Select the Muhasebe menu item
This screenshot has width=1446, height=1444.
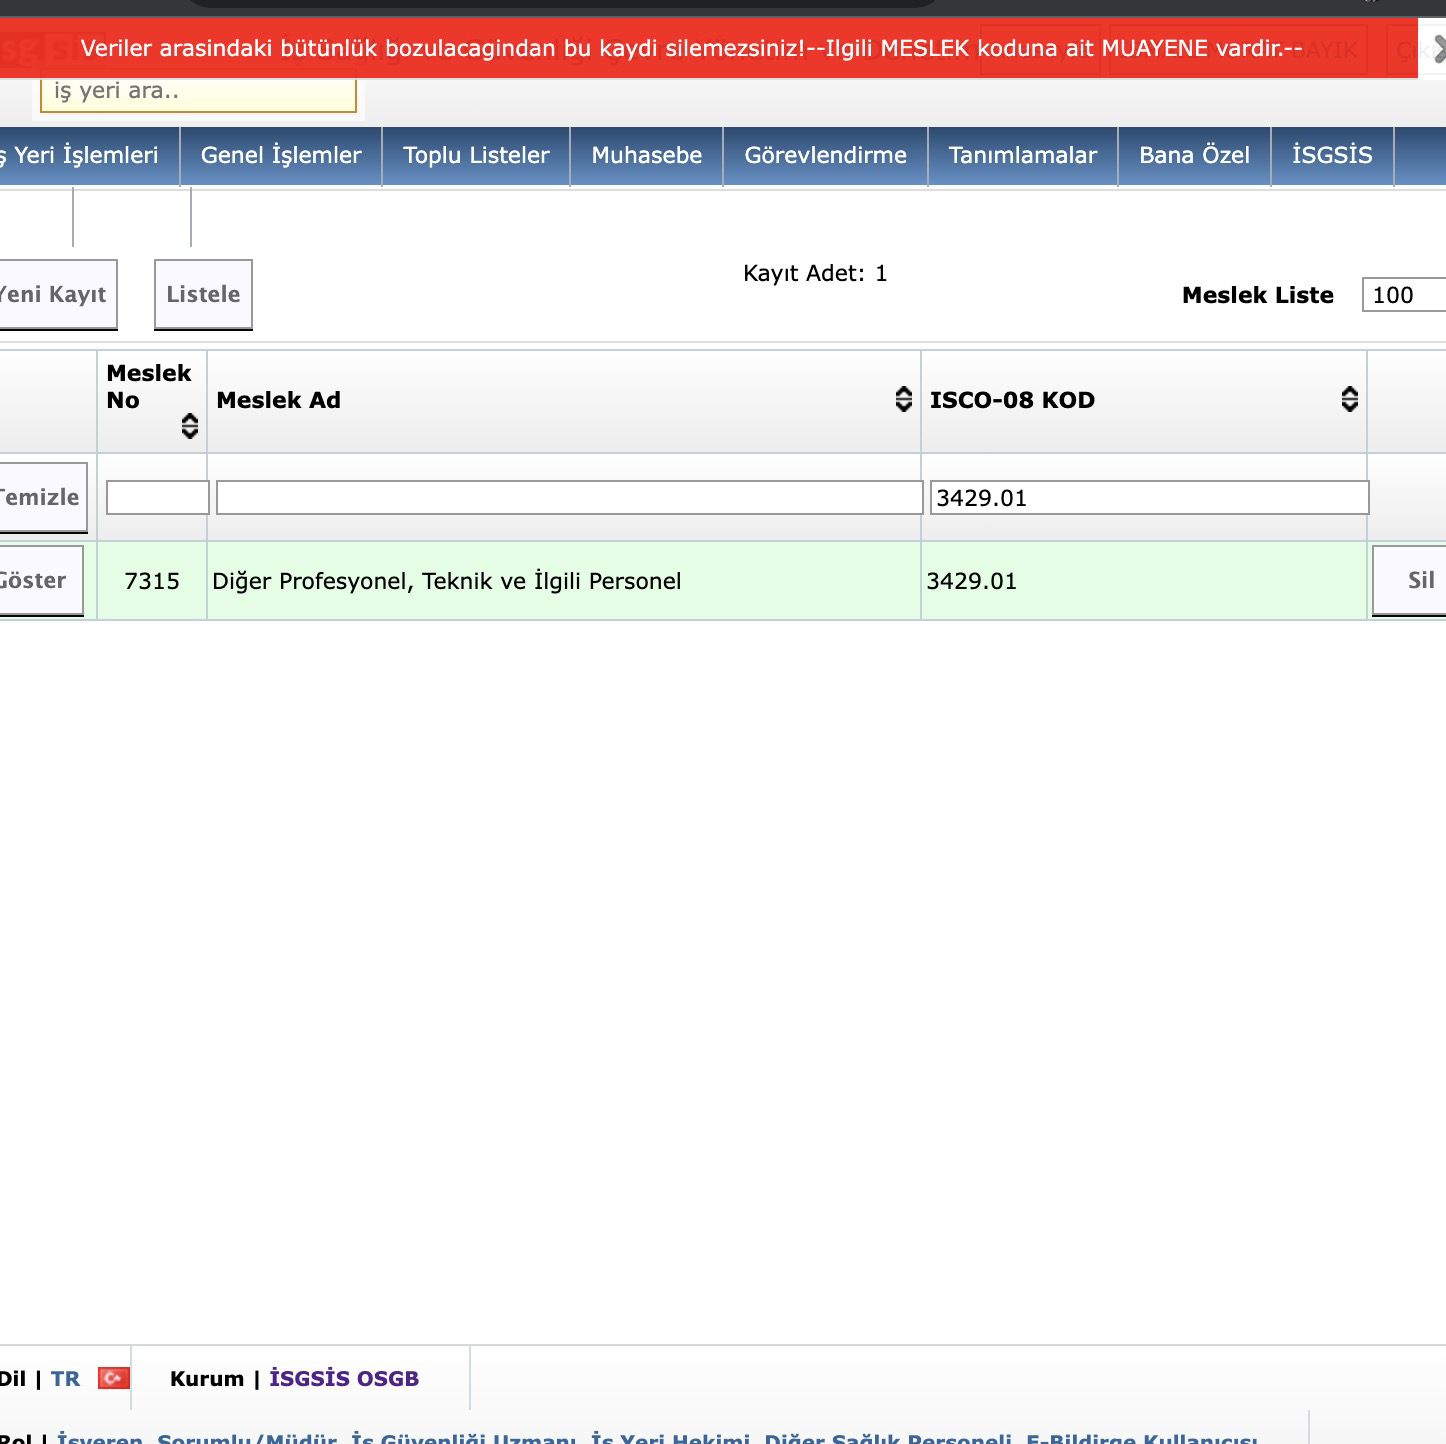pyautogui.click(x=647, y=156)
